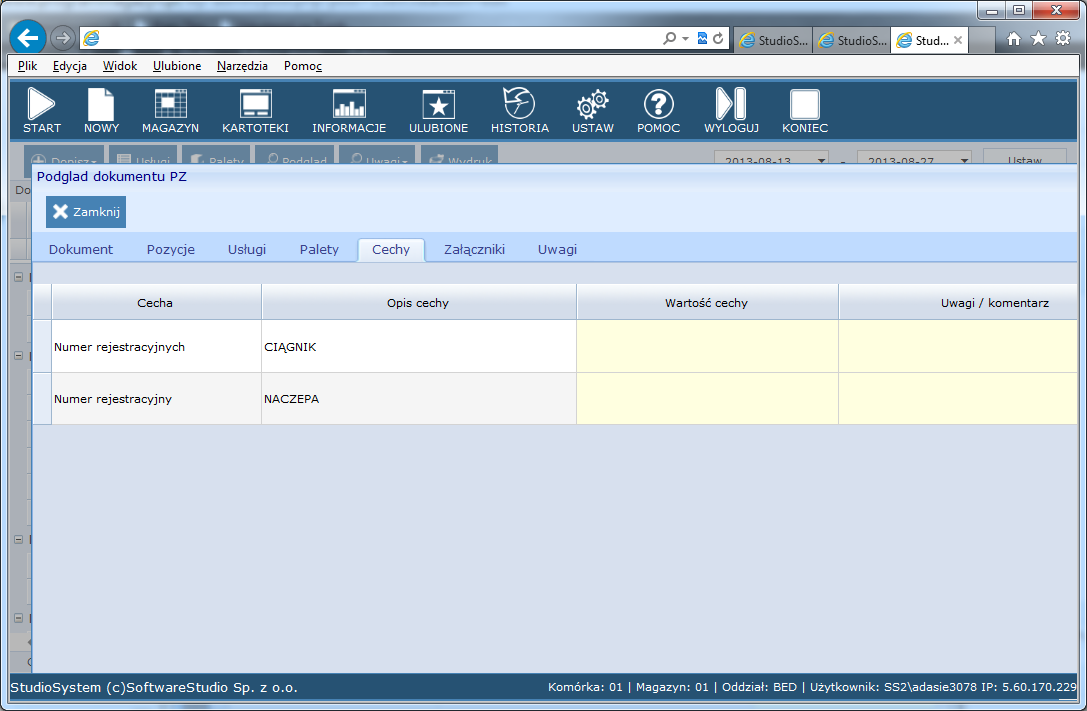1087x711 pixels.
Task: Click Wartość cechy cell for CIĄGNIK
Action: pyautogui.click(x=707, y=347)
